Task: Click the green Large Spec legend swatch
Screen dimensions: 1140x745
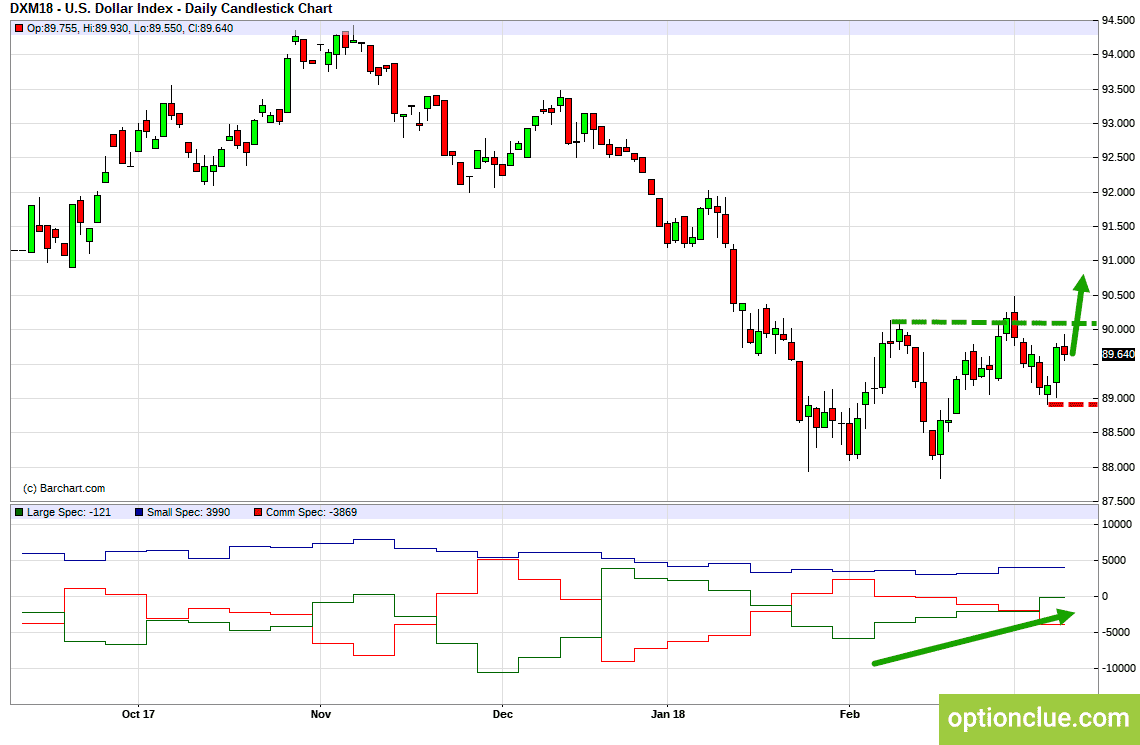Action: 18,512
